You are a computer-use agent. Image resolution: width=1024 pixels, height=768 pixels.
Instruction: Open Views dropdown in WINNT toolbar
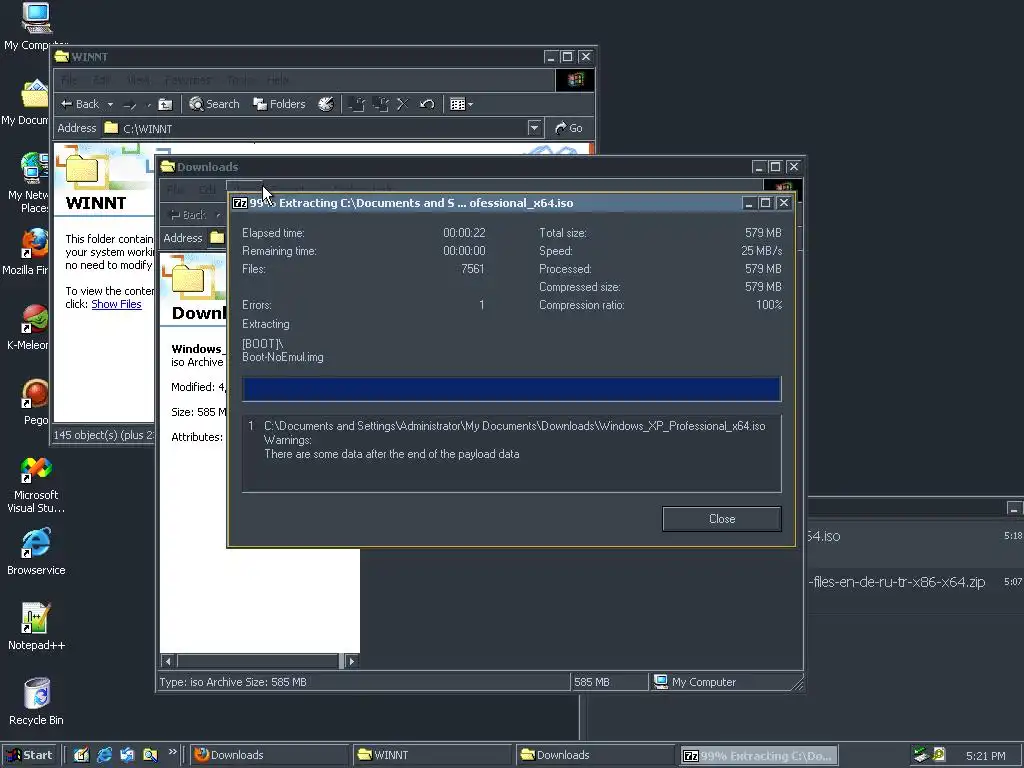(x=461, y=104)
